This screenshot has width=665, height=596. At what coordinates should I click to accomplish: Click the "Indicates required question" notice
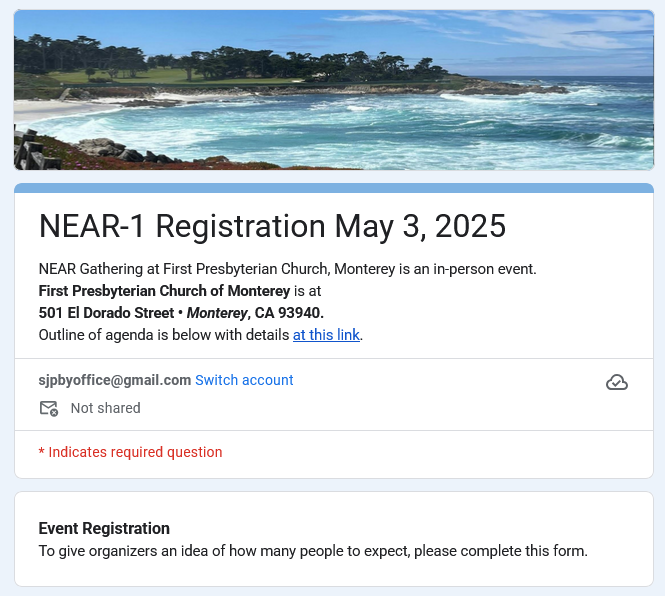pyautogui.click(x=135, y=452)
